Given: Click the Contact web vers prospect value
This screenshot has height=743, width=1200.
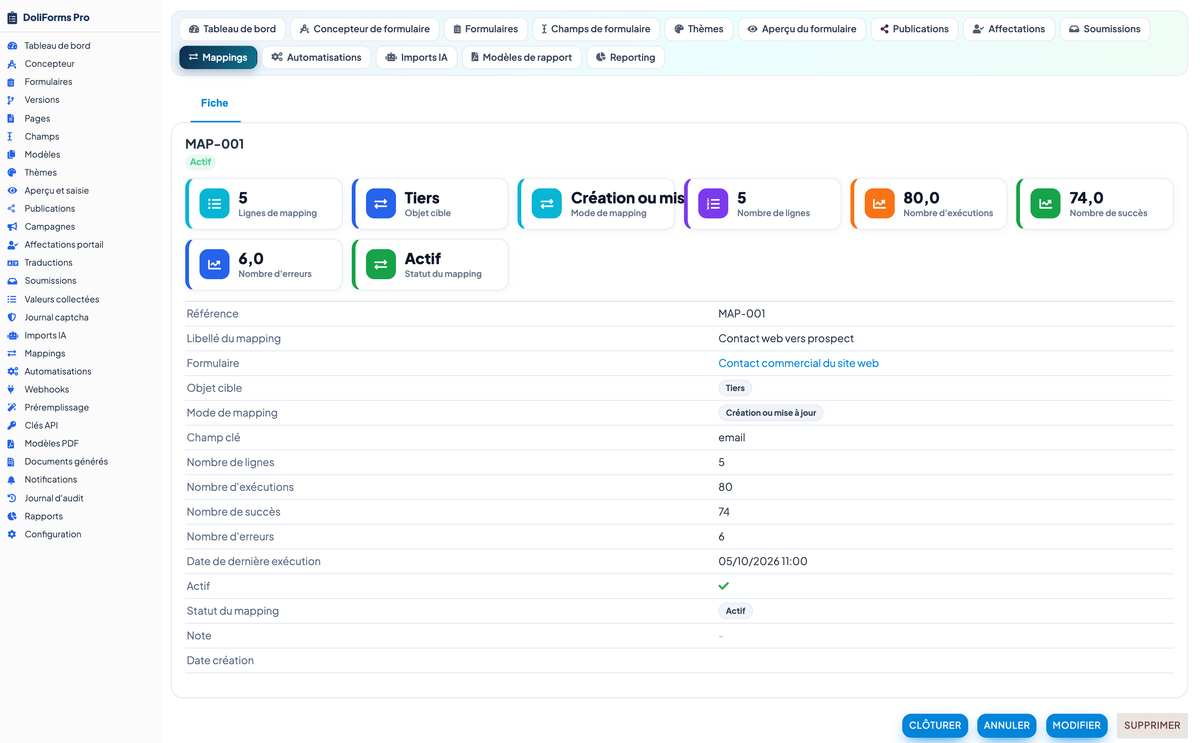Looking at the screenshot, I should click(786, 339).
